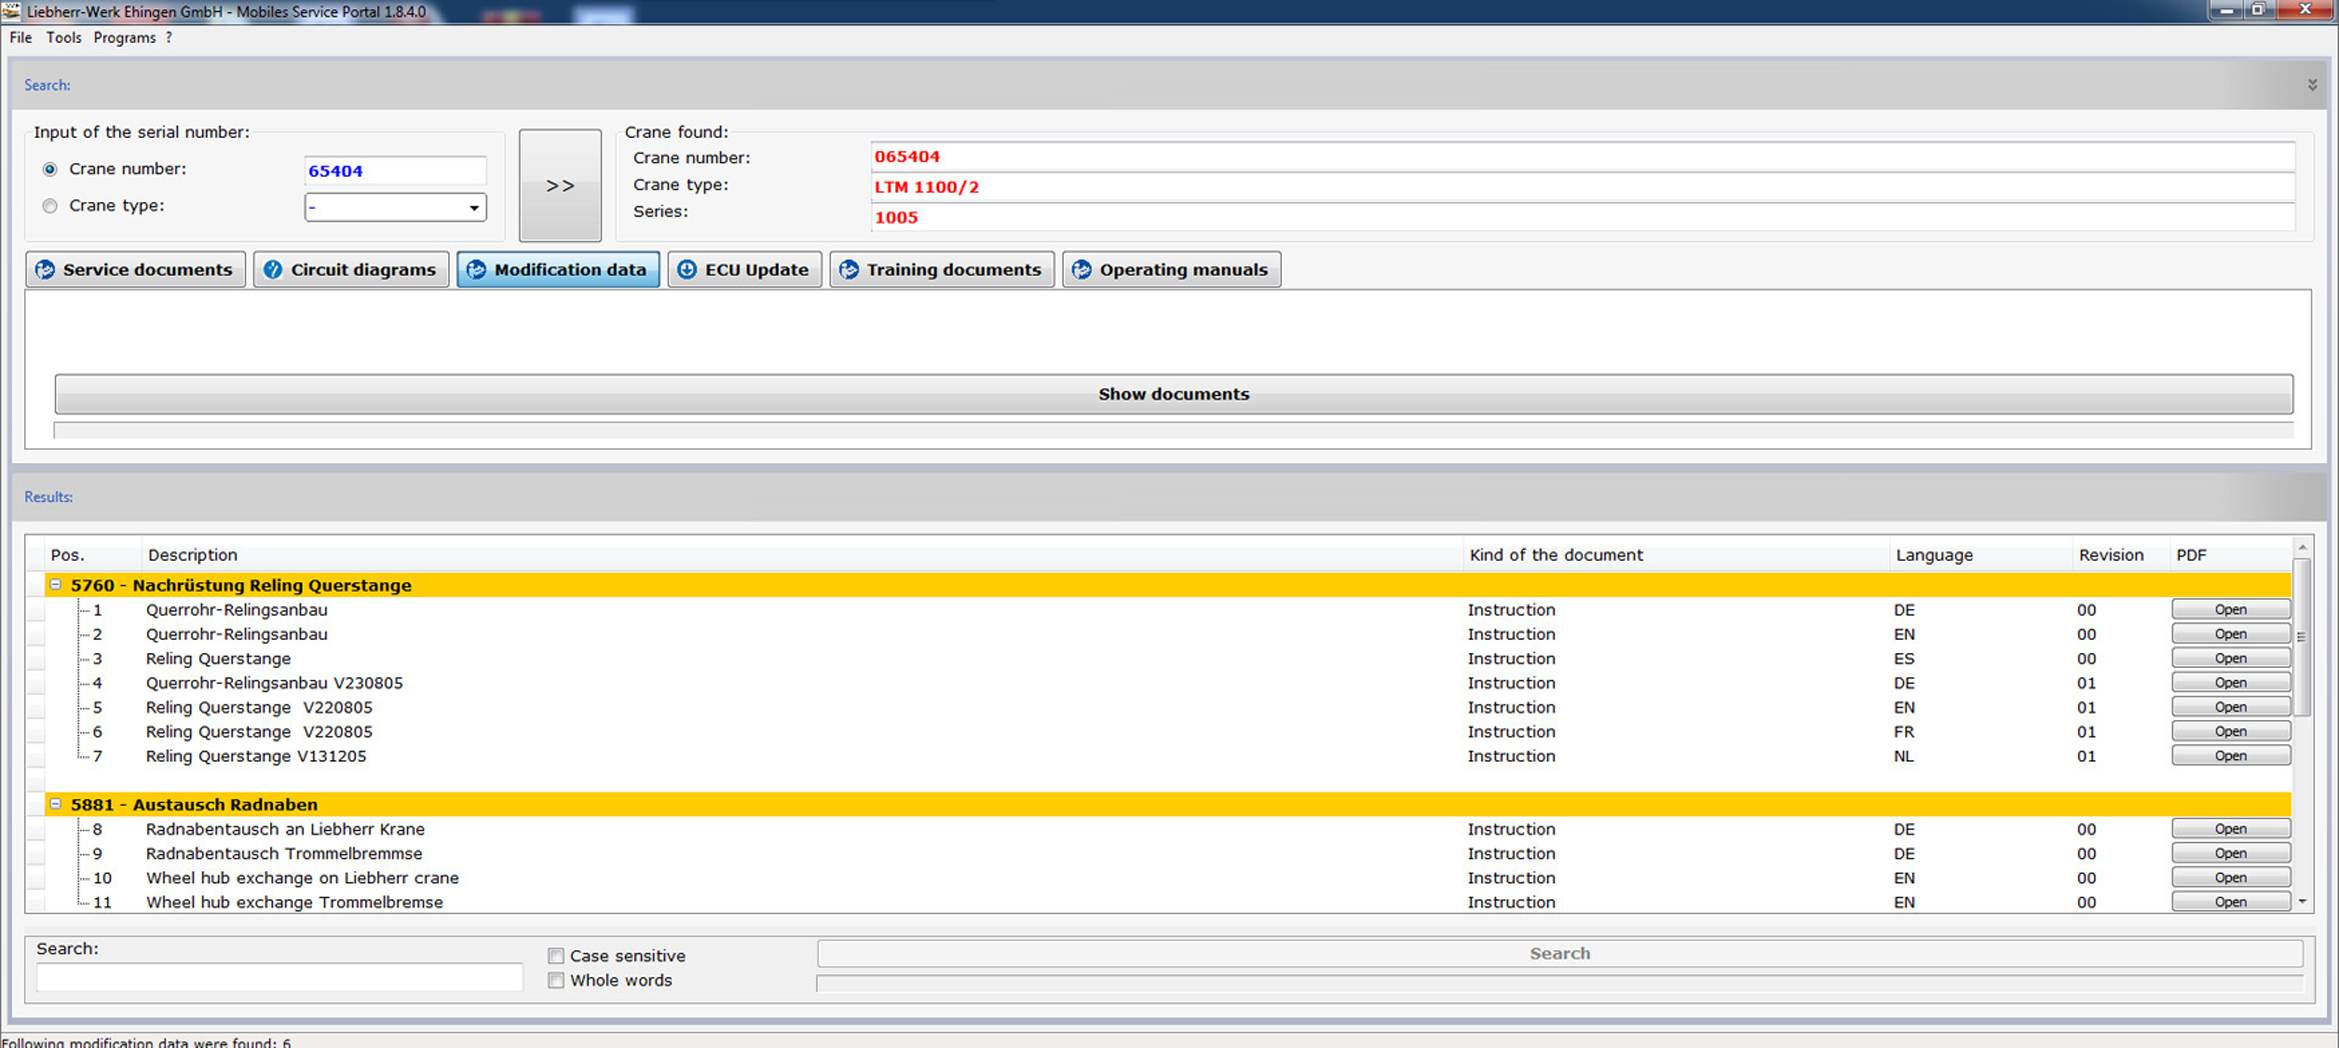Enable the Case sensitive checkbox
This screenshot has width=2339, height=1048.
[556, 956]
